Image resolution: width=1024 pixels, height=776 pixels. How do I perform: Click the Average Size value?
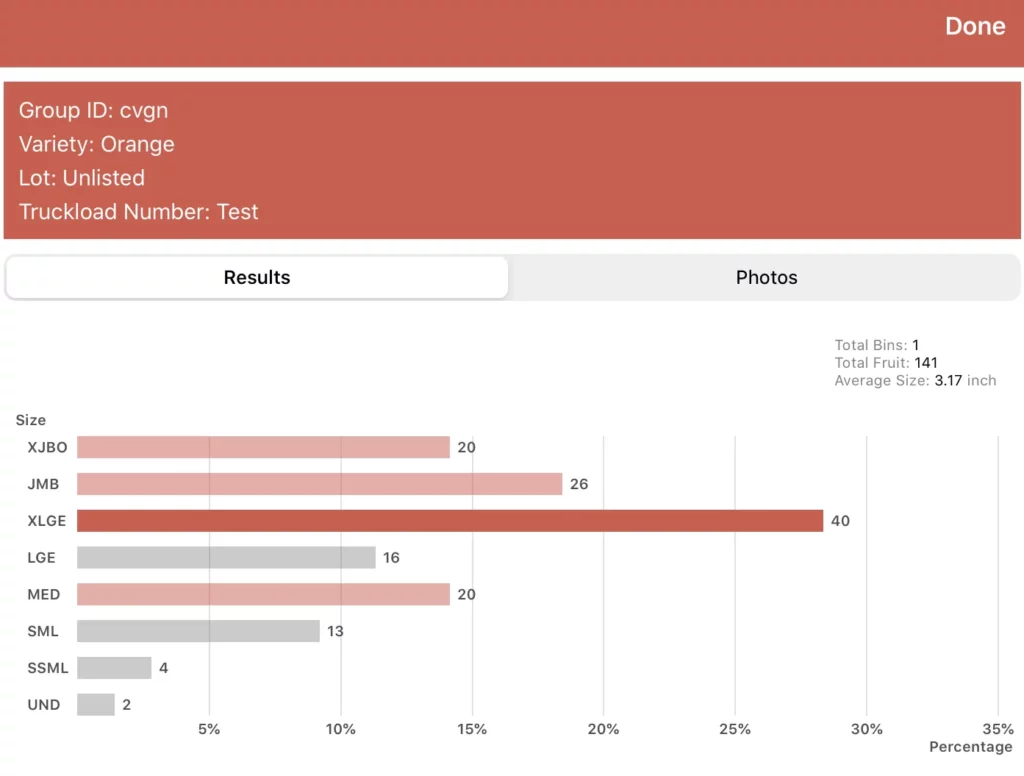[x=949, y=381]
